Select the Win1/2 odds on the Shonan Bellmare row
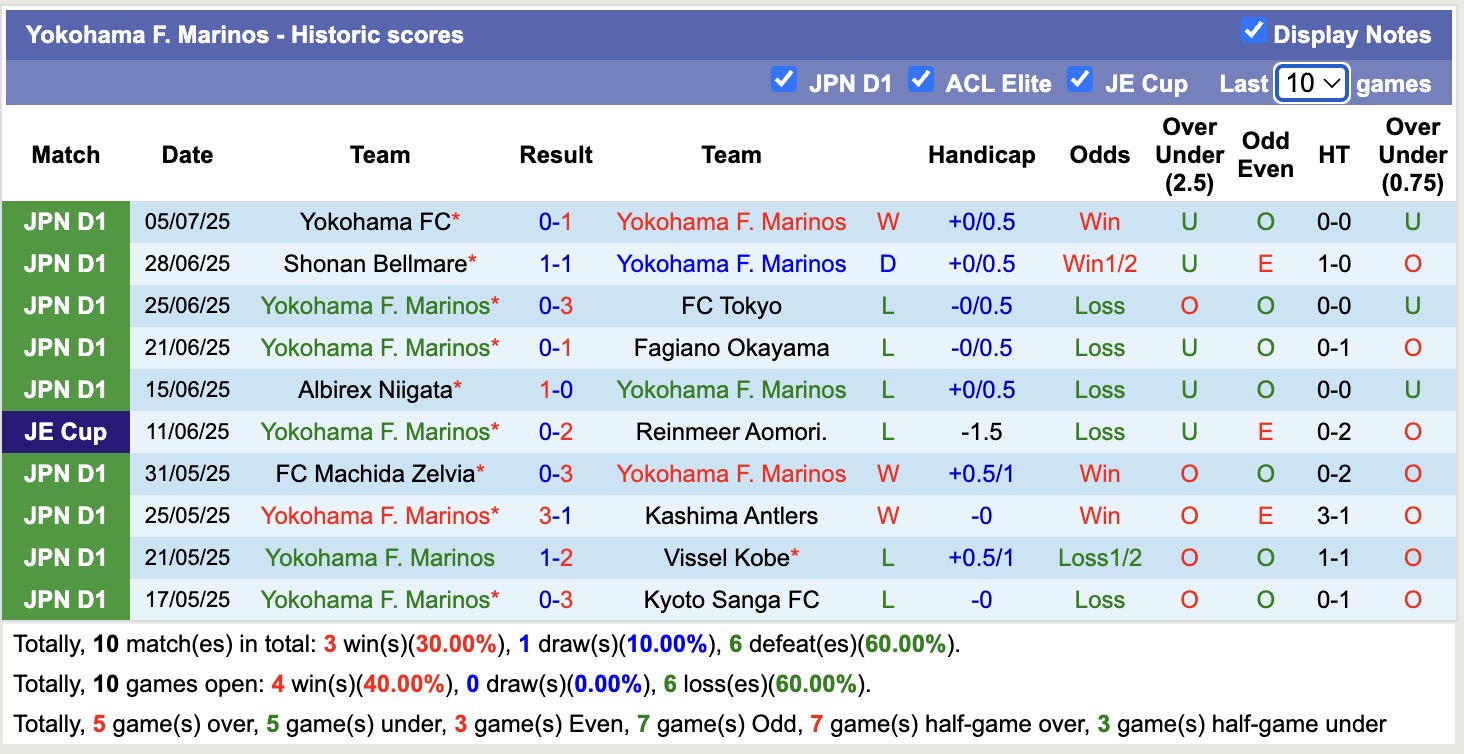This screenshot has width=1464, height=754. coord(1099,264)
